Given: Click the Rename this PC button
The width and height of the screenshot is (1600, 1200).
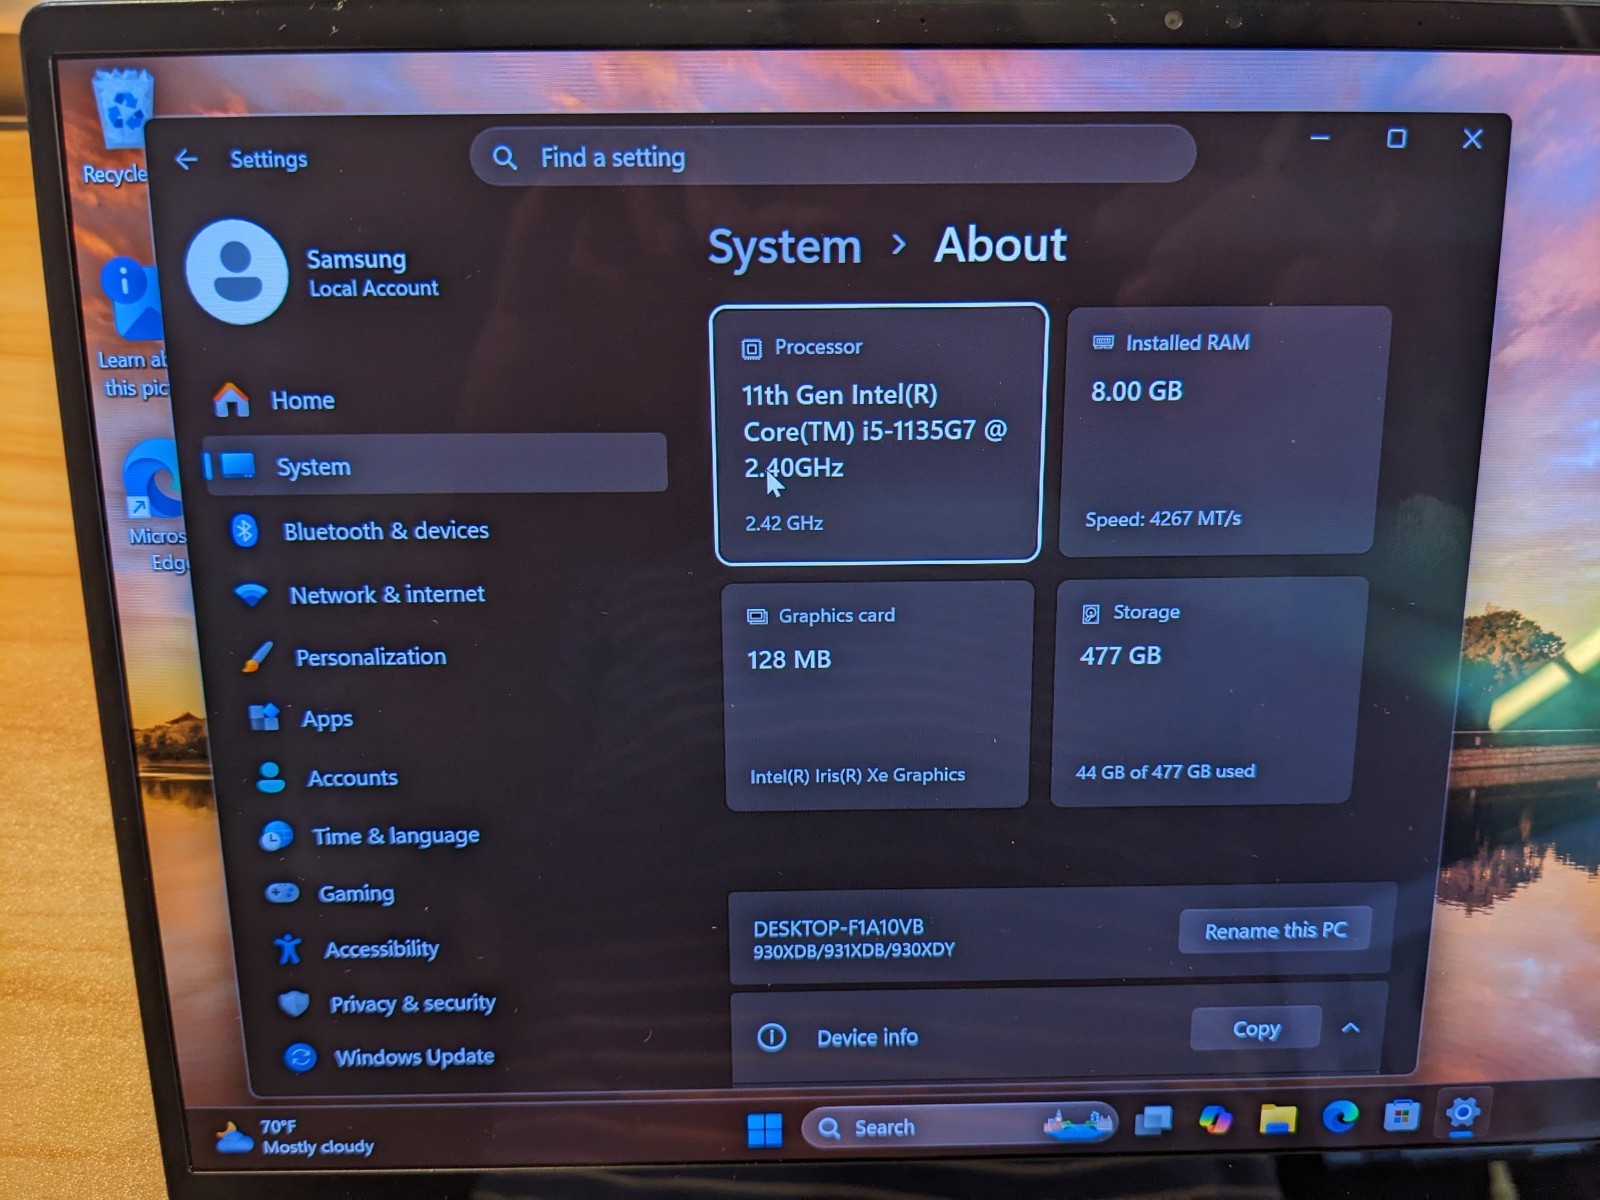Looking at the screenshot, I should tap(1275, 931).
